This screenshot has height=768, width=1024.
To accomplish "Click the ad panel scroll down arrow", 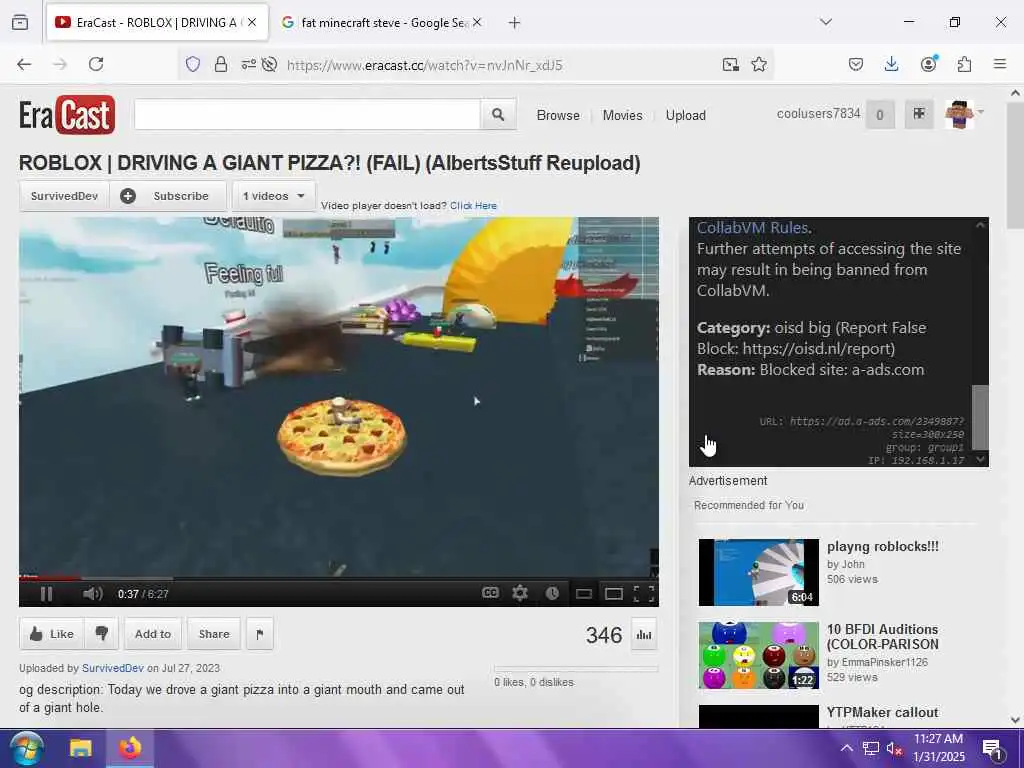I will [x=980, y=460].
